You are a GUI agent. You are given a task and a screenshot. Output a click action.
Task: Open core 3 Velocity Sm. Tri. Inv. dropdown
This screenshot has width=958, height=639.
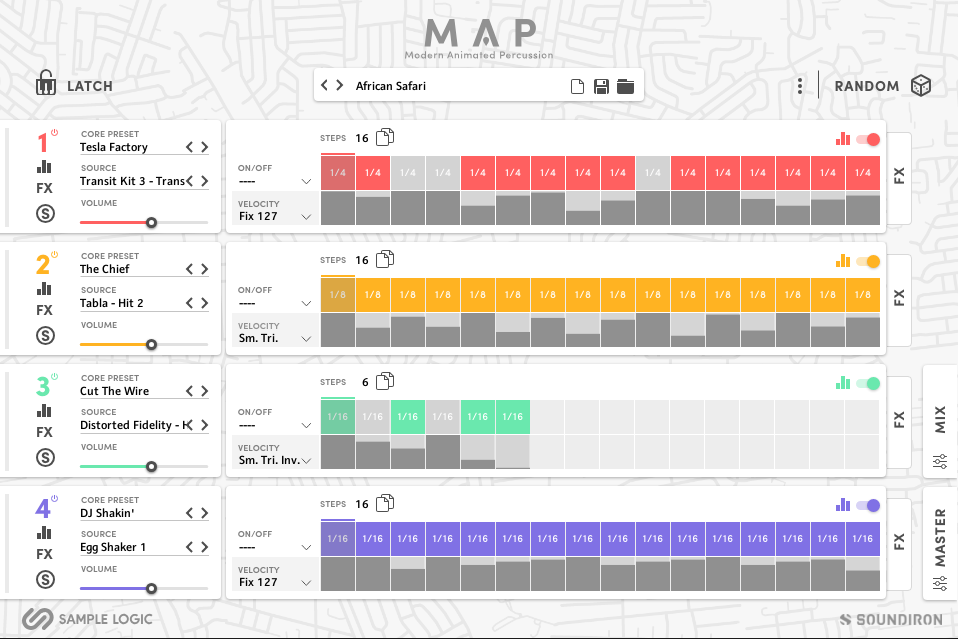pyautogui.click(x=275, y=461)
